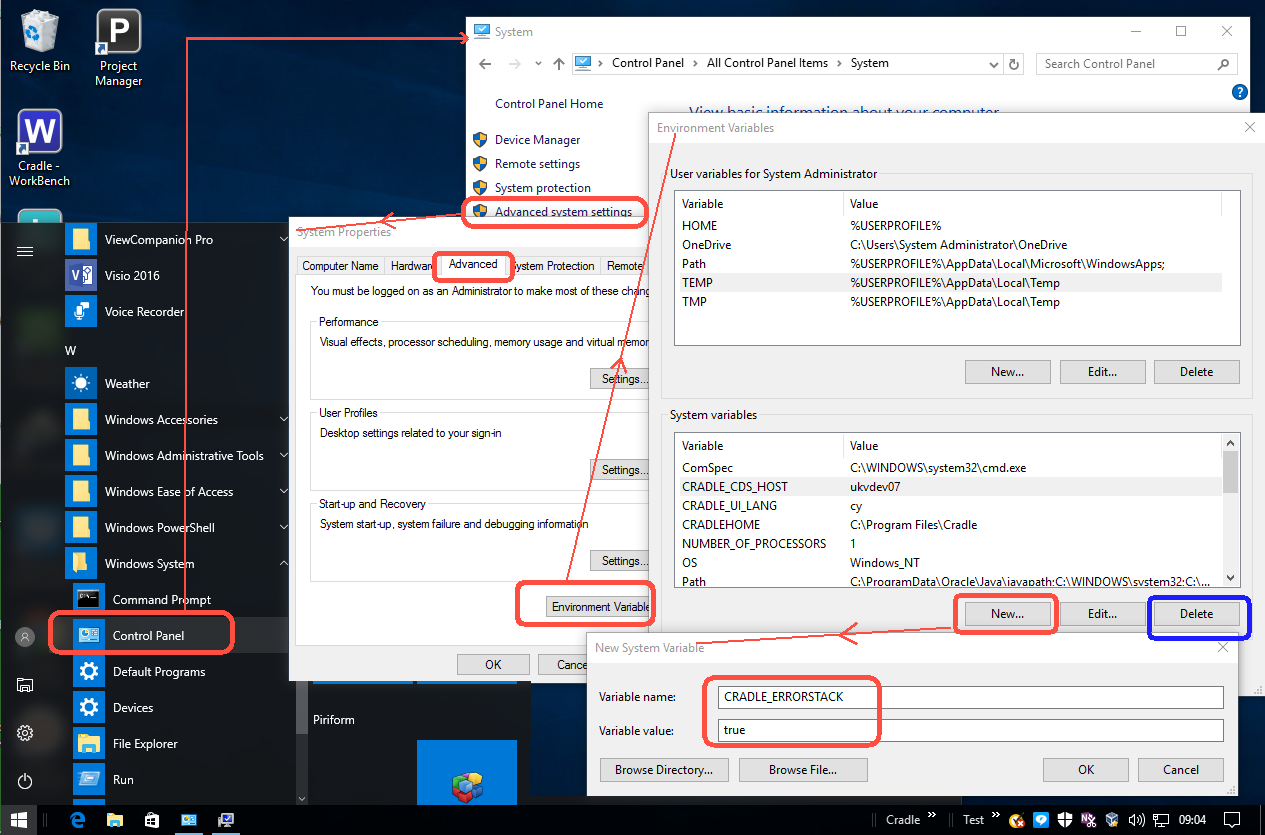Click the Start menu Power icon
The width and height of the screenshot is (1265, 835).
pos(25,781)
